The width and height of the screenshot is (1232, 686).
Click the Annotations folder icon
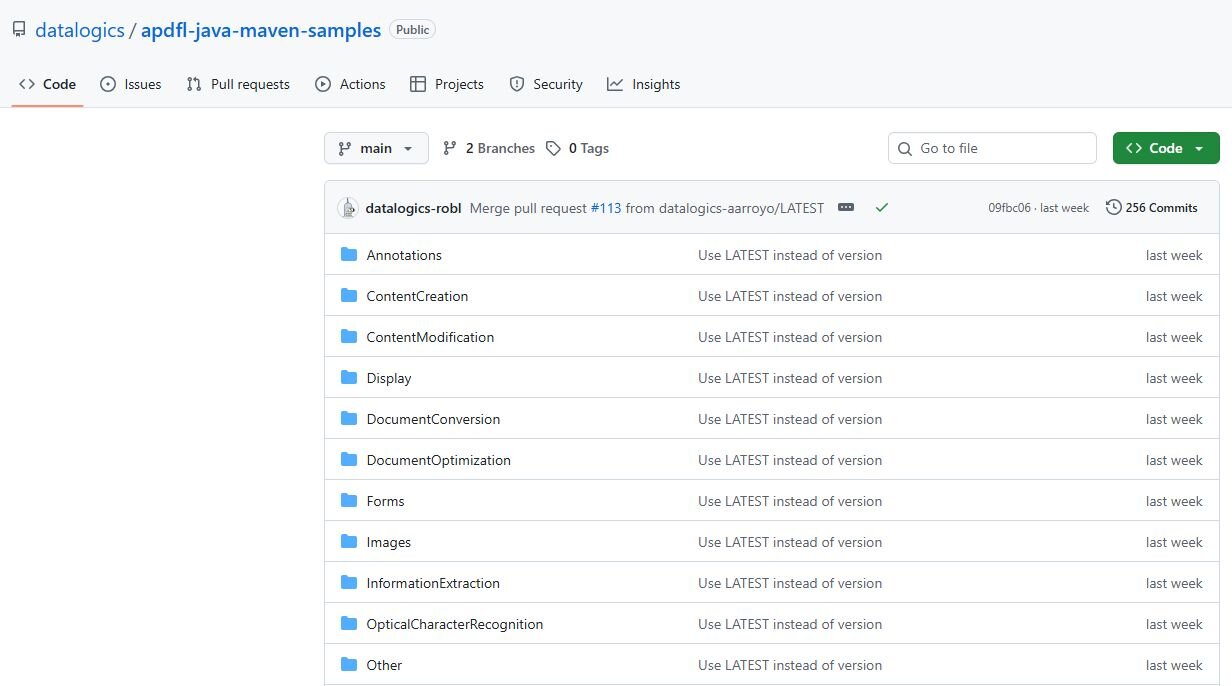pos(349,255)
